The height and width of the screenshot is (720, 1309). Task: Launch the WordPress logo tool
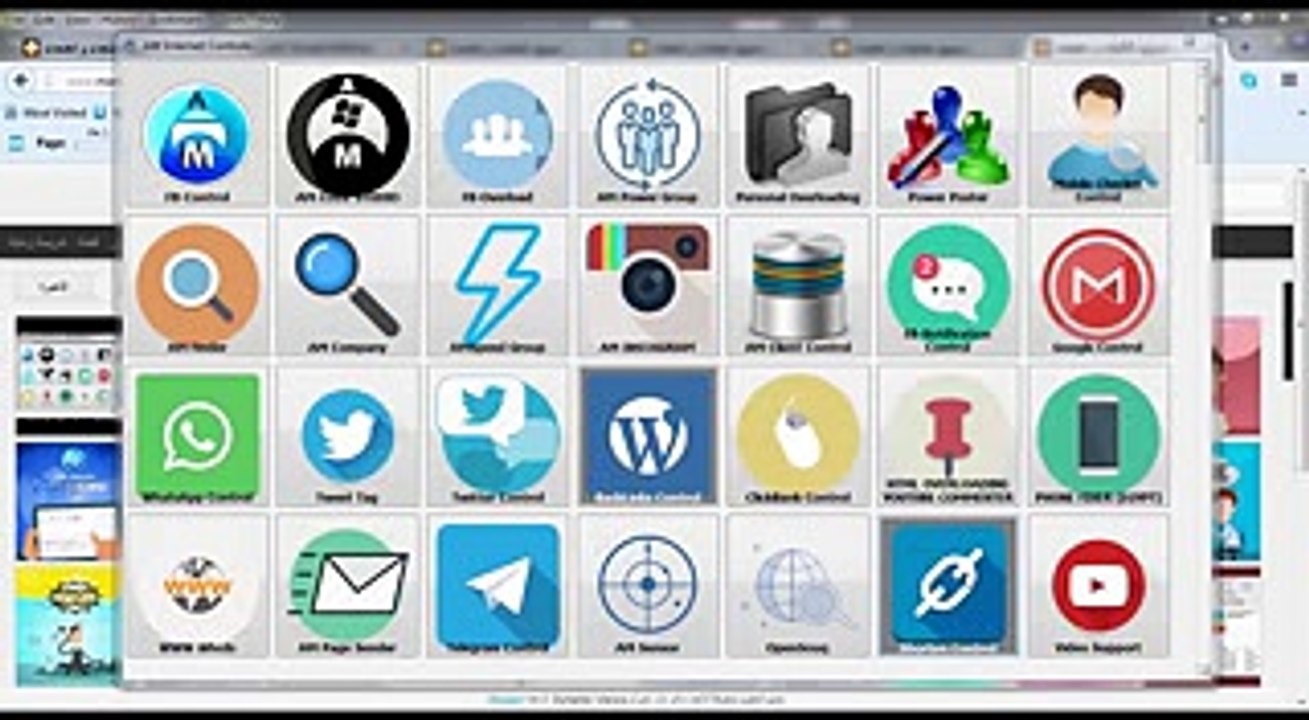click(648, 435)
